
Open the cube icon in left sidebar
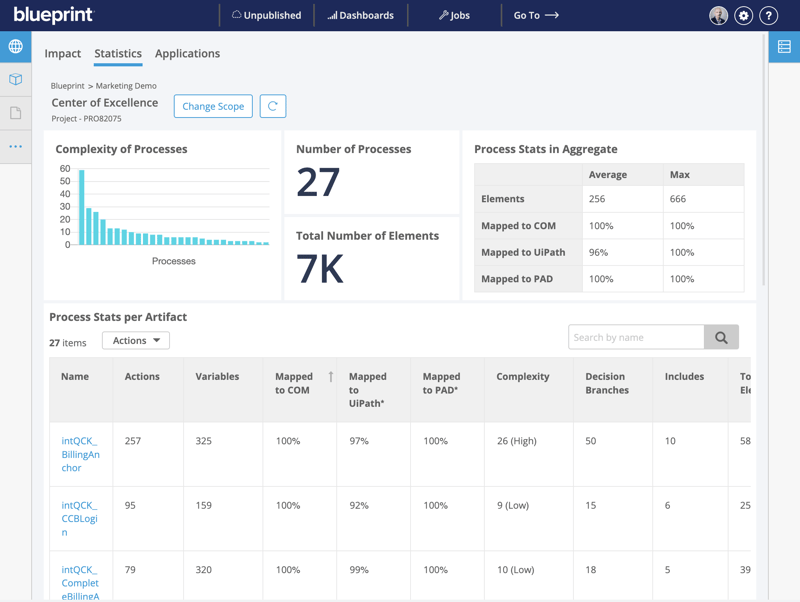pyautogui.click(x=15, y=80)
